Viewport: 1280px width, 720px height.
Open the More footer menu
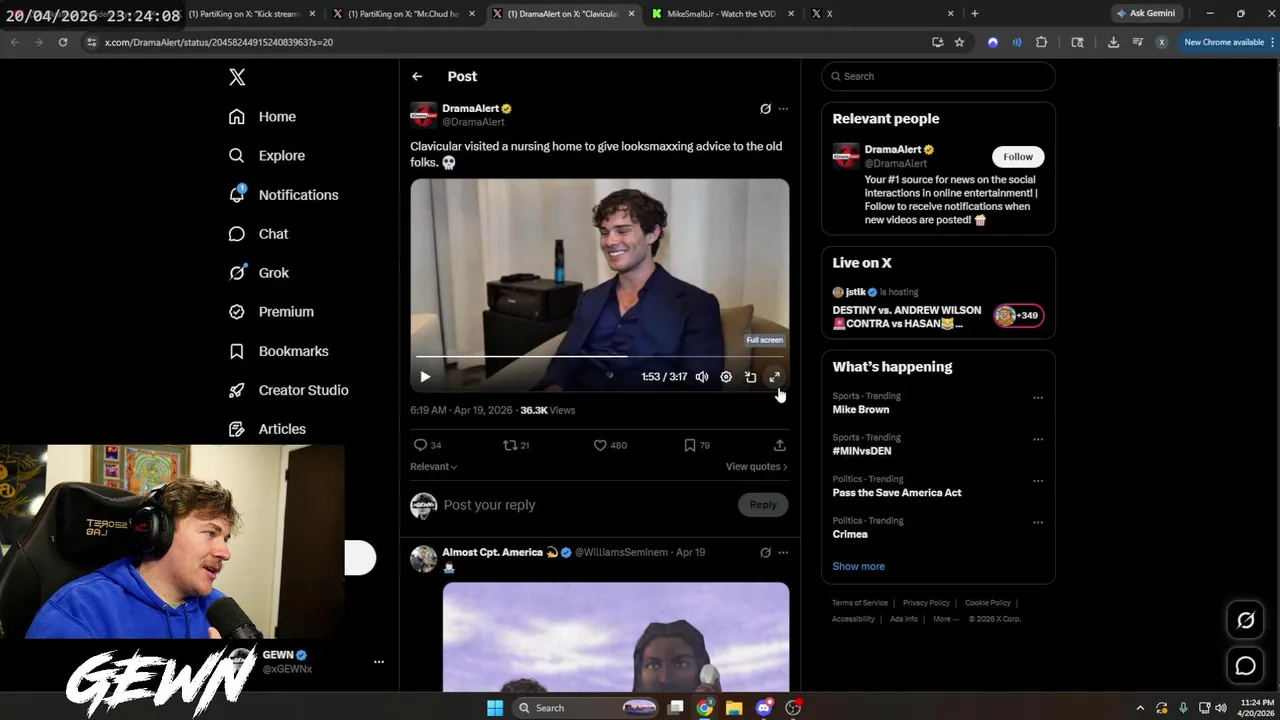pyautogui.click(x=944, y=619)
